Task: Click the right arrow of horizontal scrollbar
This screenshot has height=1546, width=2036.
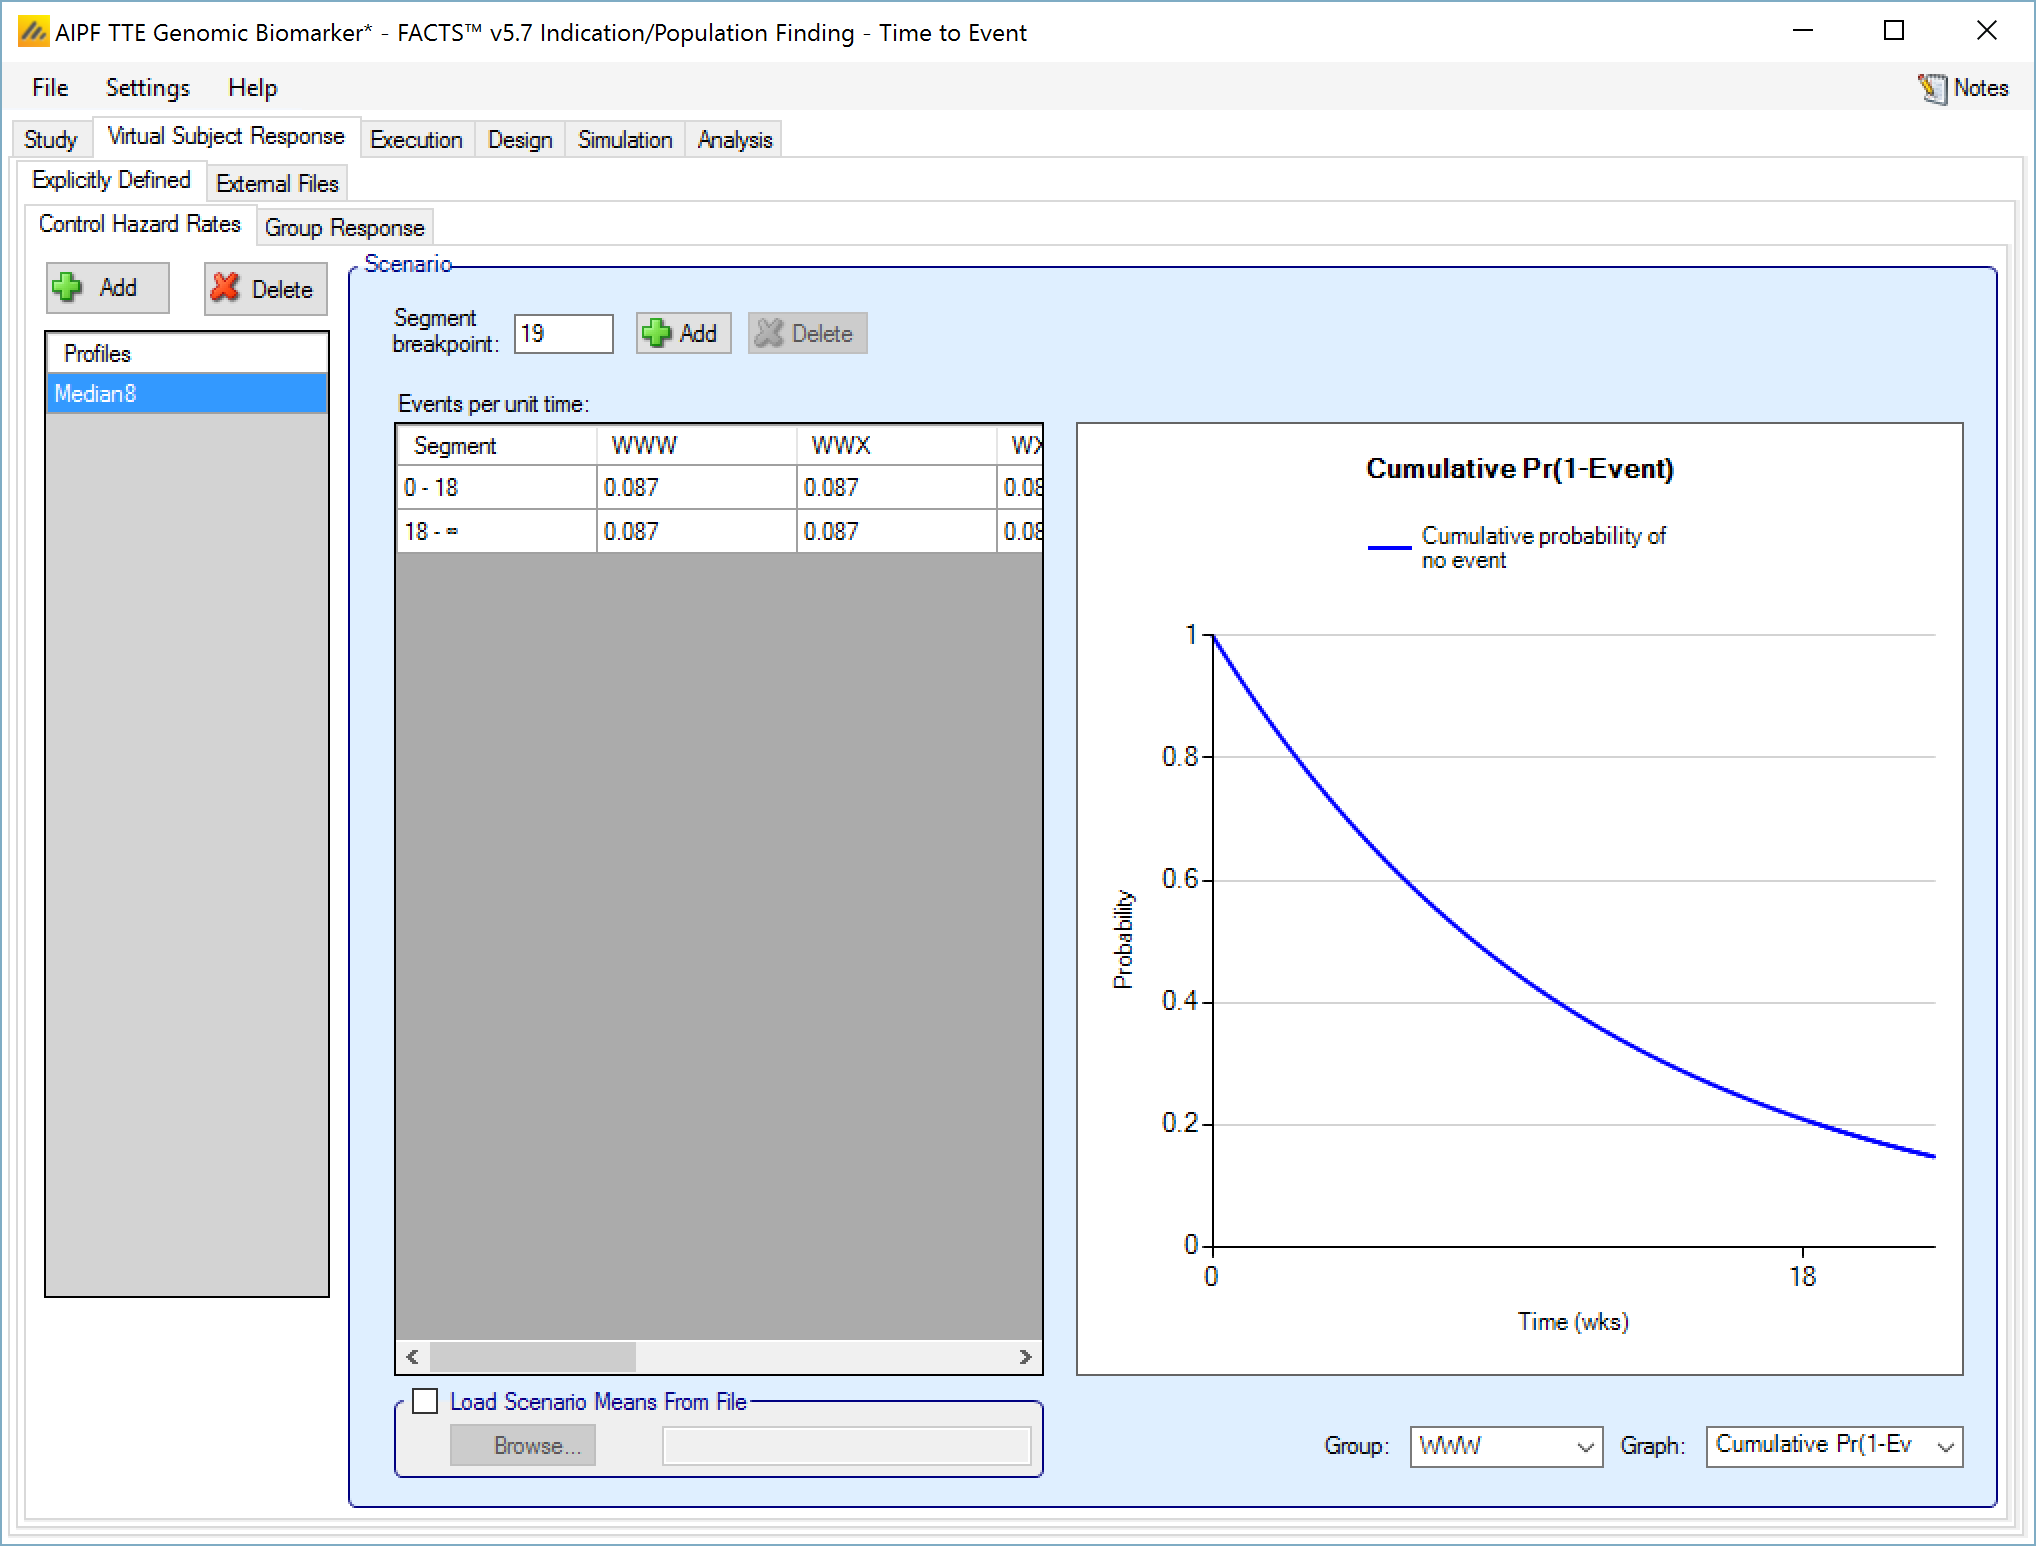Action: tap(1025, 1356)
